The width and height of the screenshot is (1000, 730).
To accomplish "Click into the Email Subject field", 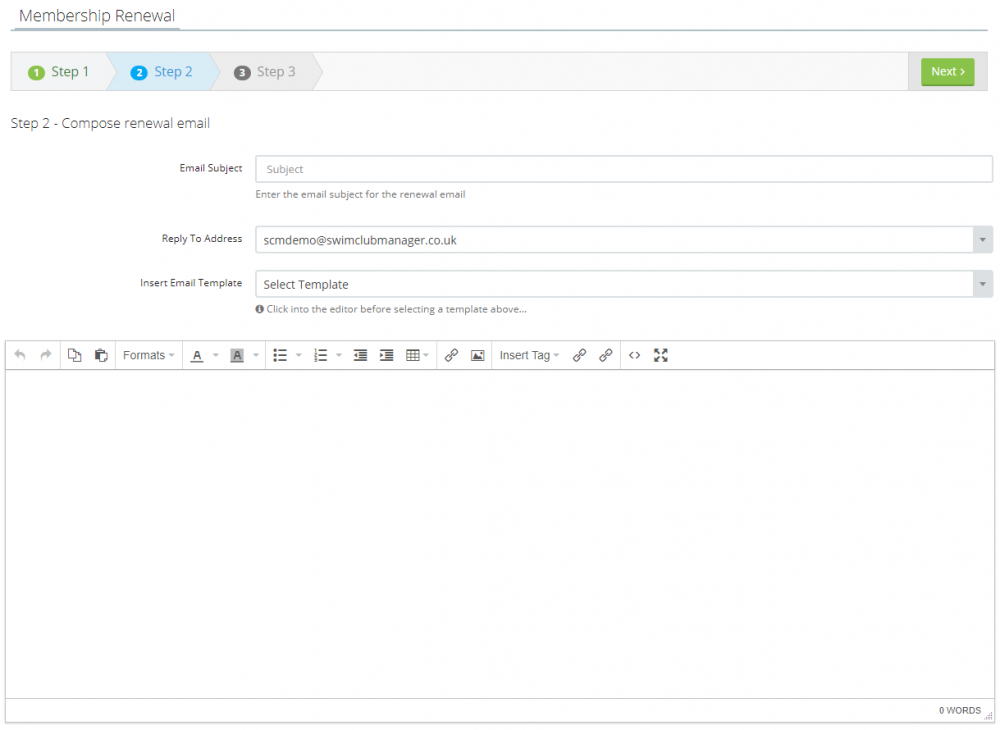I will point(623,169).
